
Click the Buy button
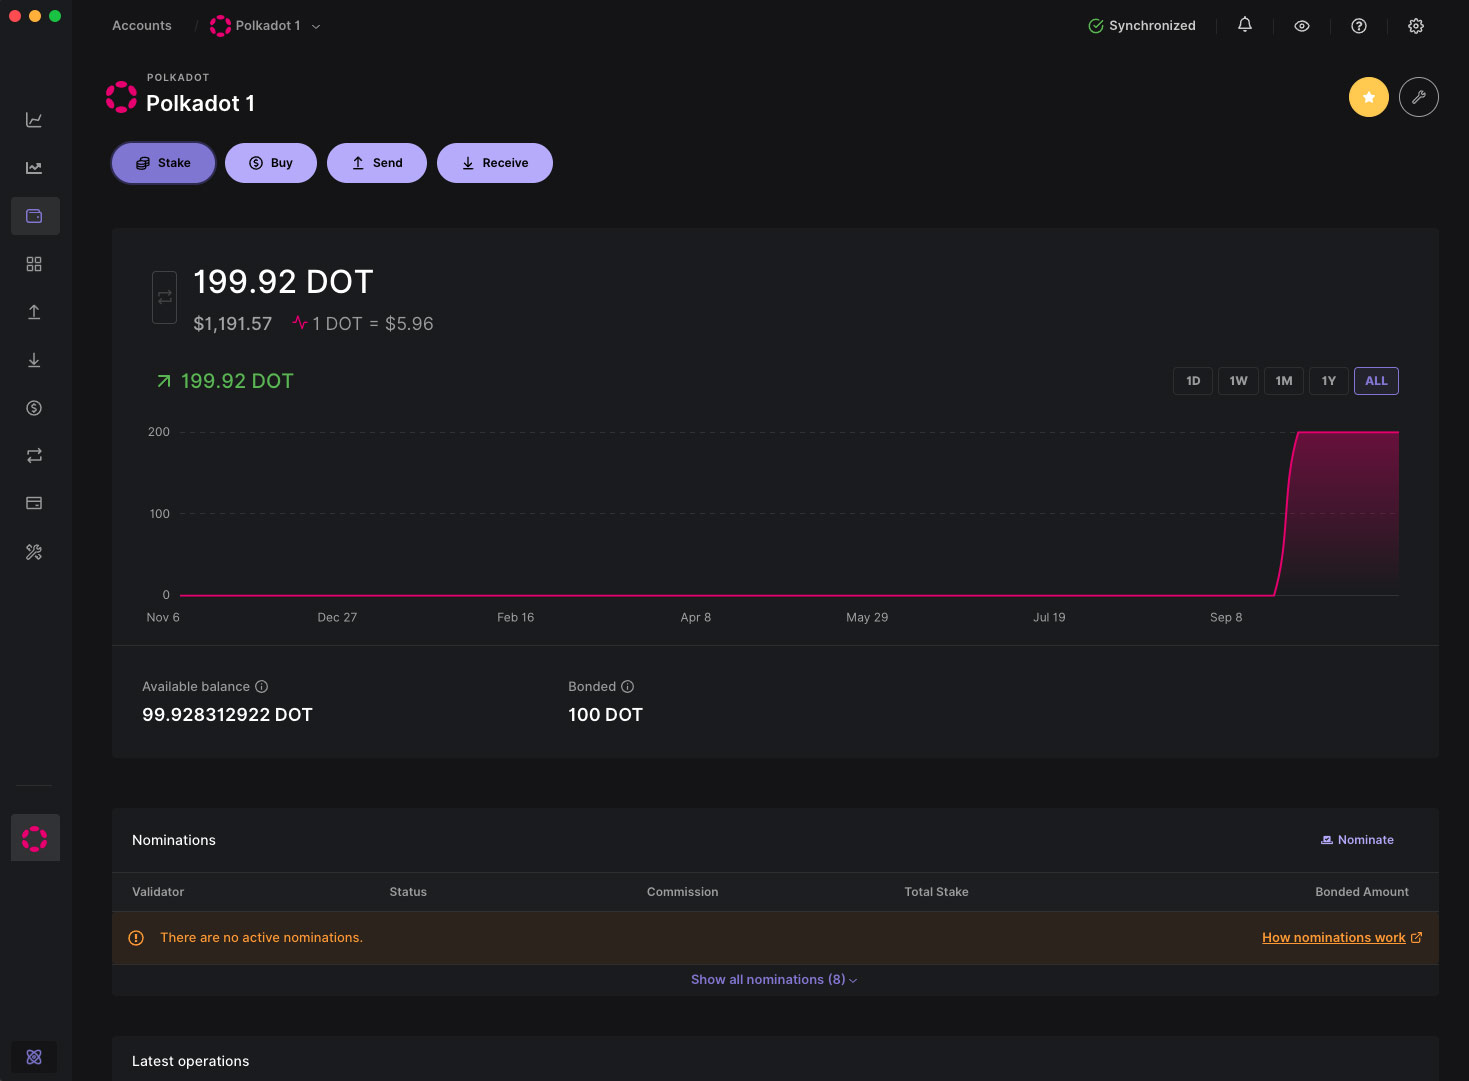tap(271, 163)
